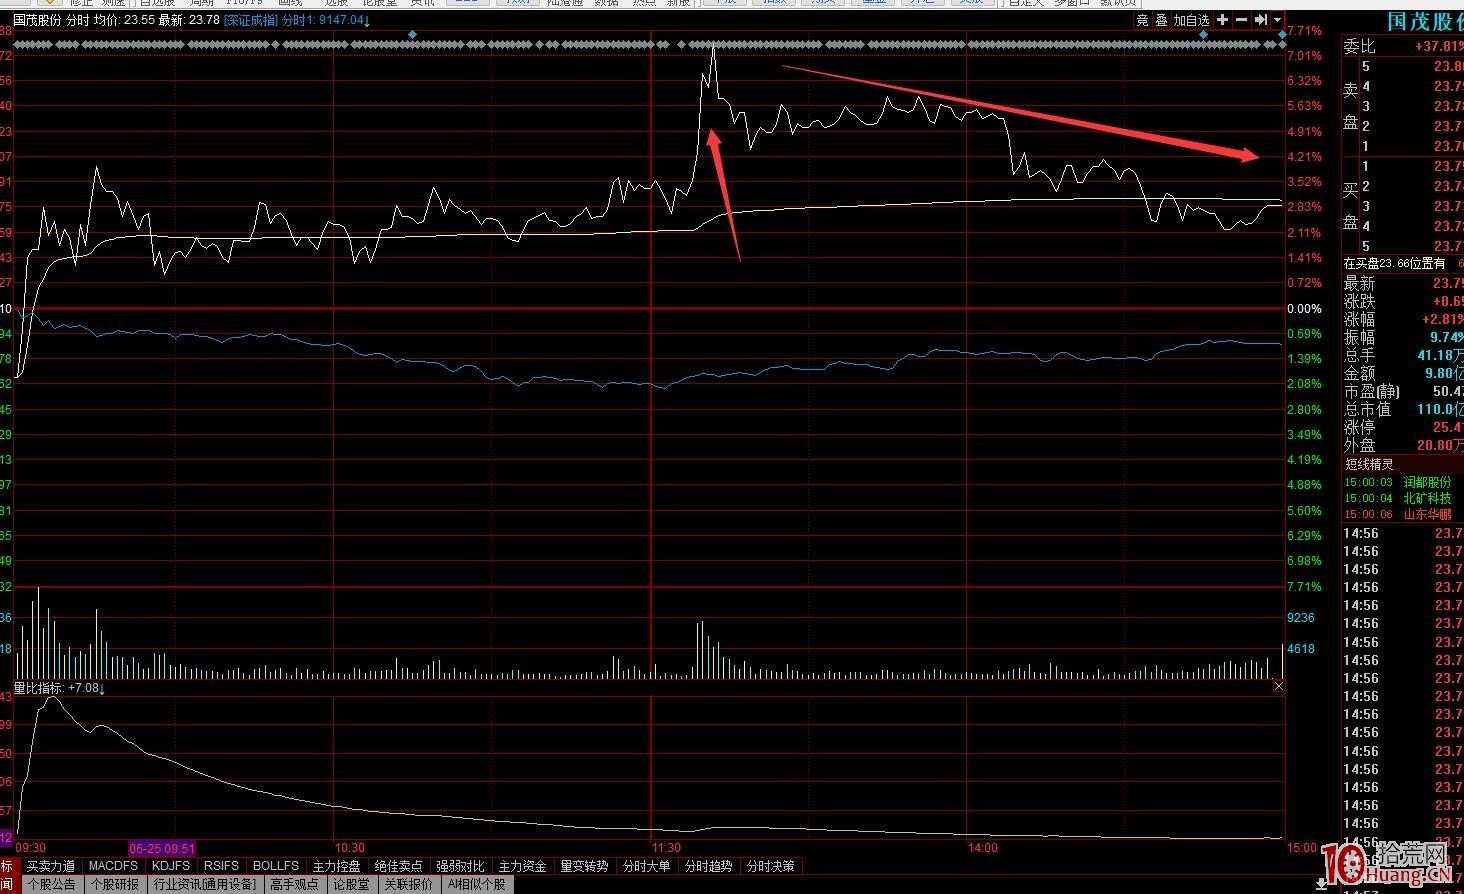The image size is (1464, 894).
Task: Open the 个股研报 research tab
Action: (x=115, y=884)
